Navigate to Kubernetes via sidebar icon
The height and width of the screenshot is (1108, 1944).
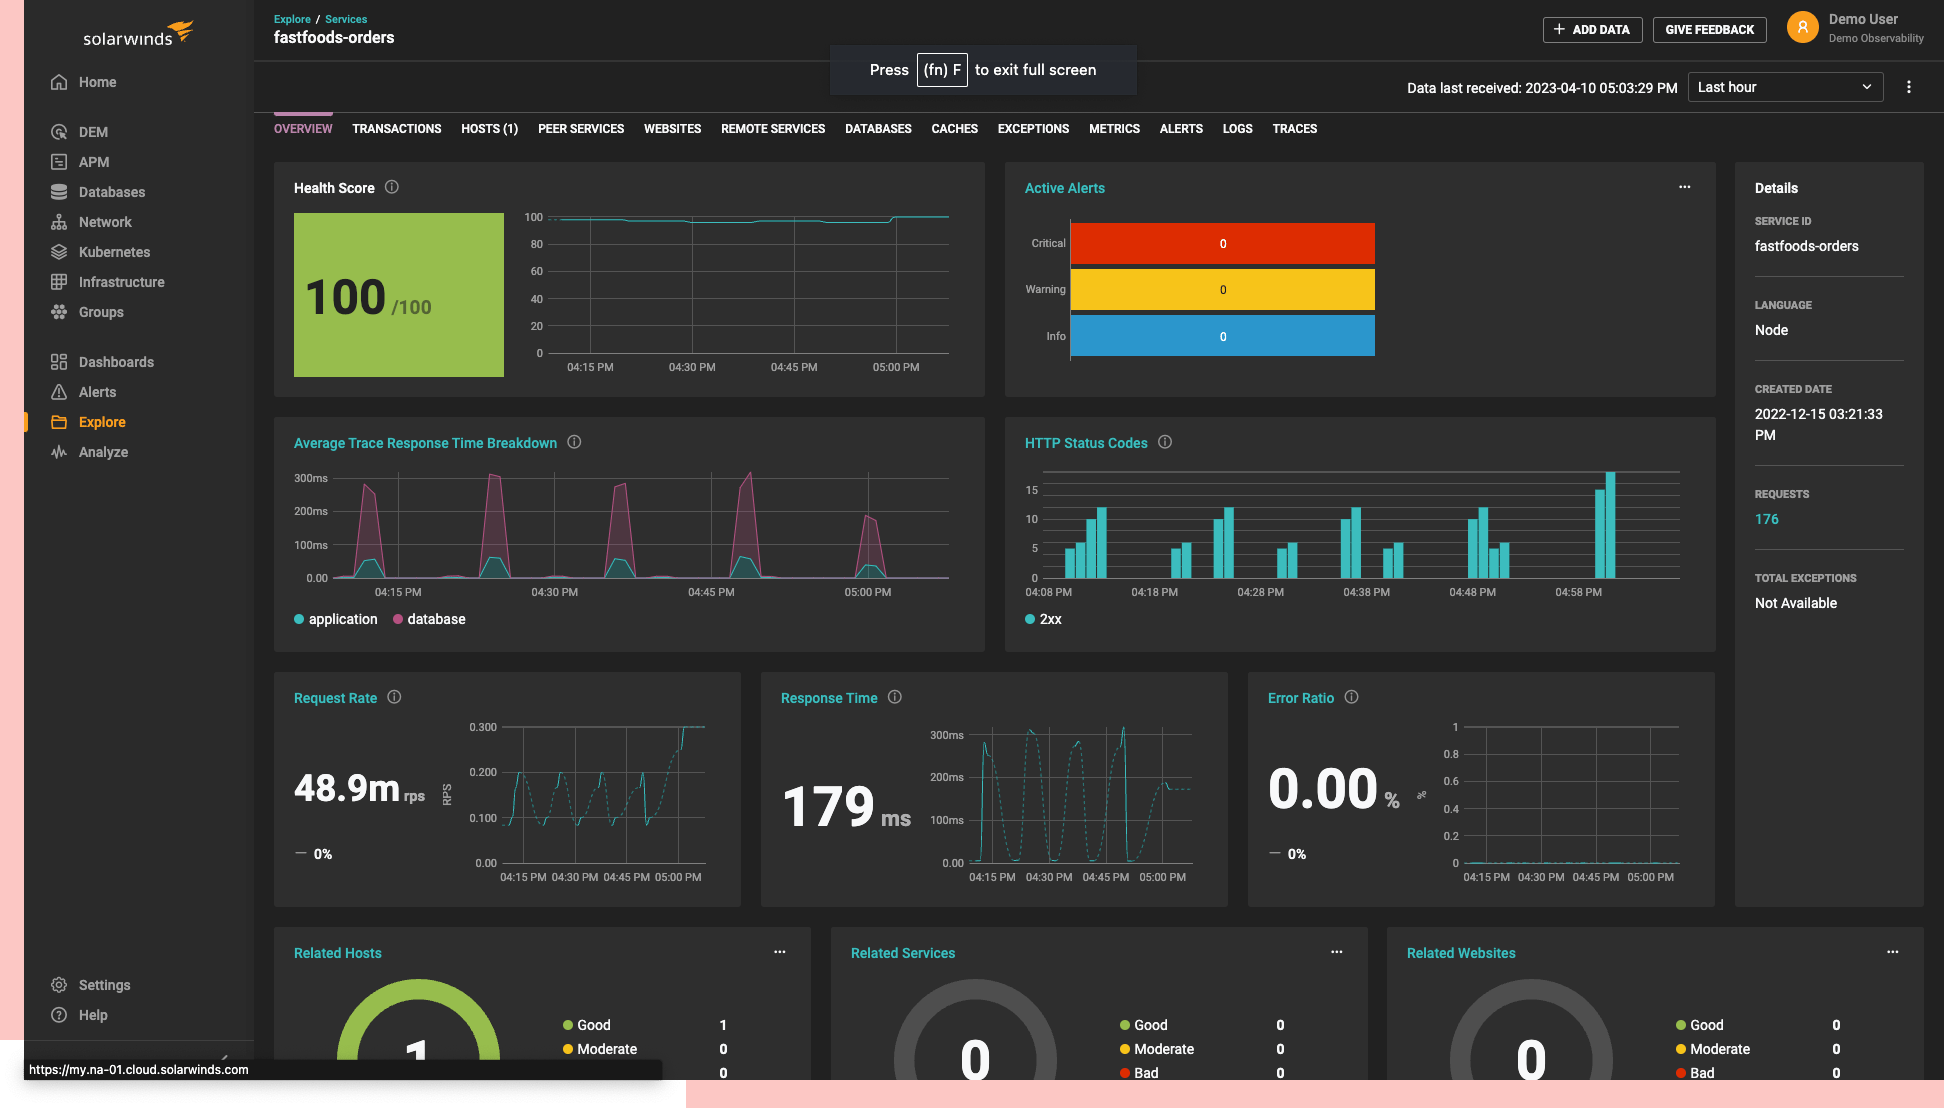tap(59, 251)
